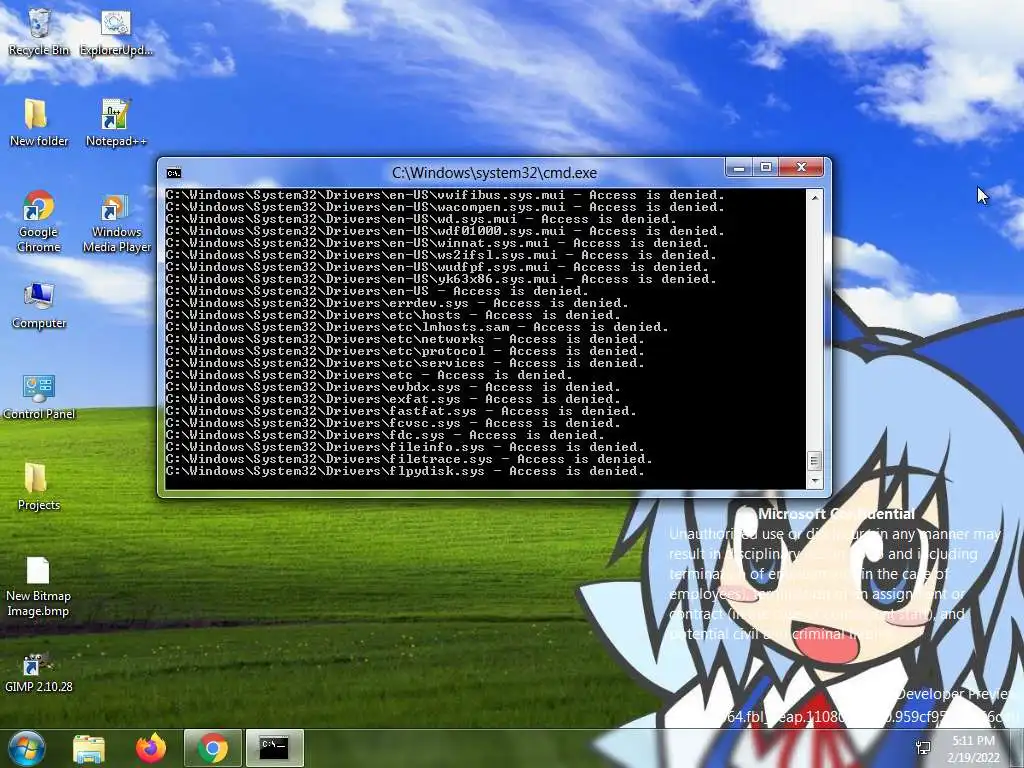Click the exfat.sys output line

coord(392,399)
